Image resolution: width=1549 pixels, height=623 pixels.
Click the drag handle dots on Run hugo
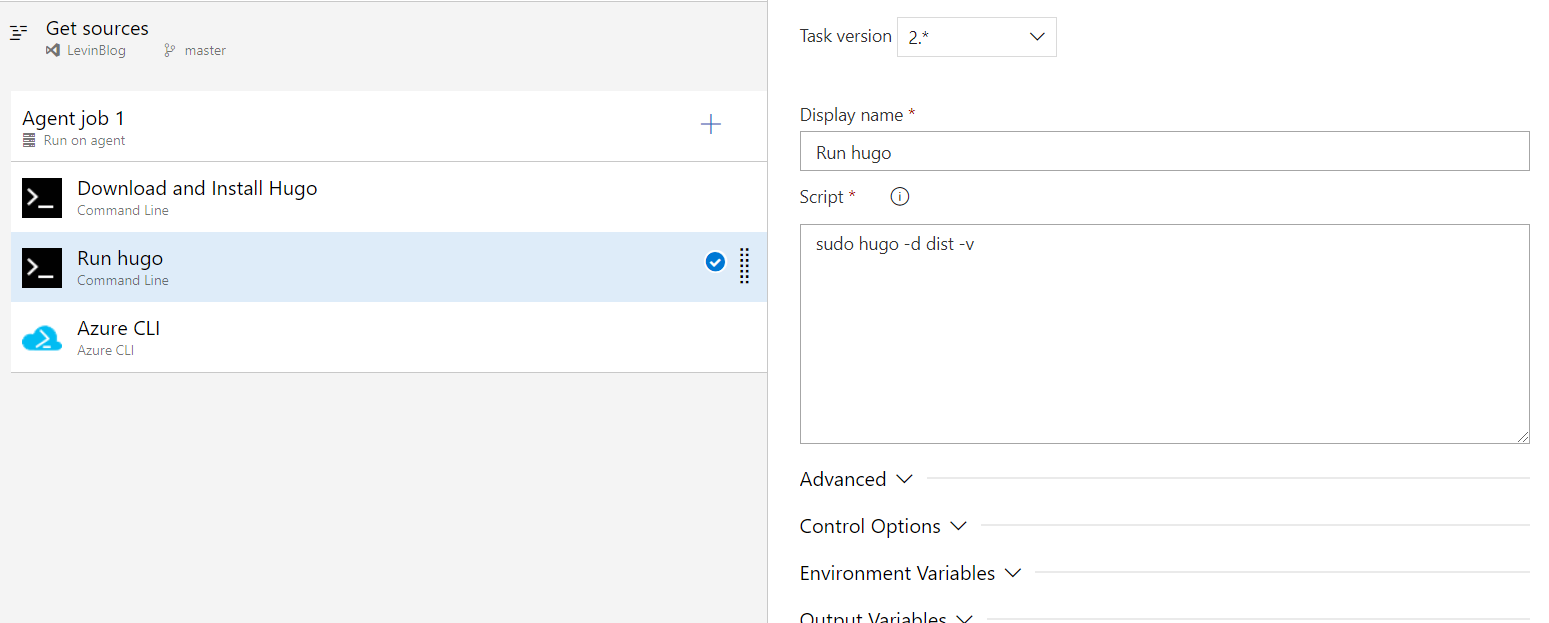tap(744, 265)
